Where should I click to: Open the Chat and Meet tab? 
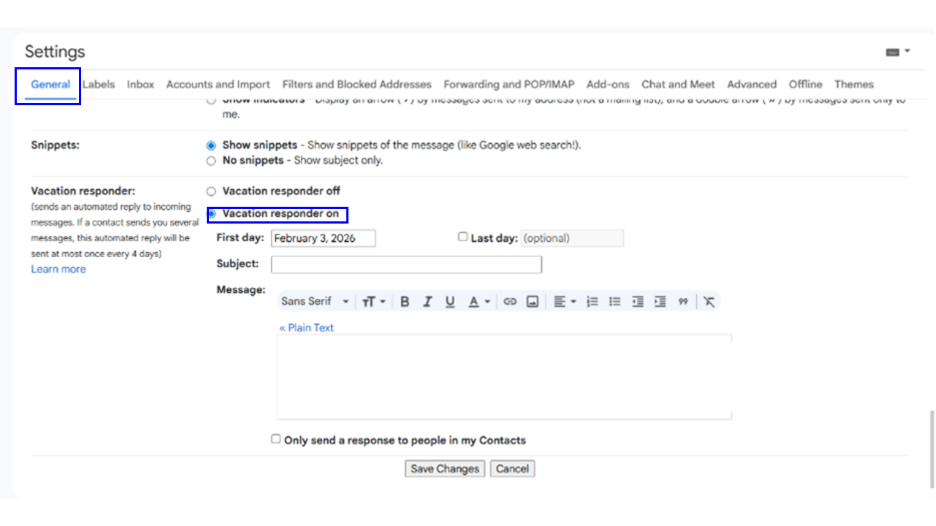coord(678,84)
